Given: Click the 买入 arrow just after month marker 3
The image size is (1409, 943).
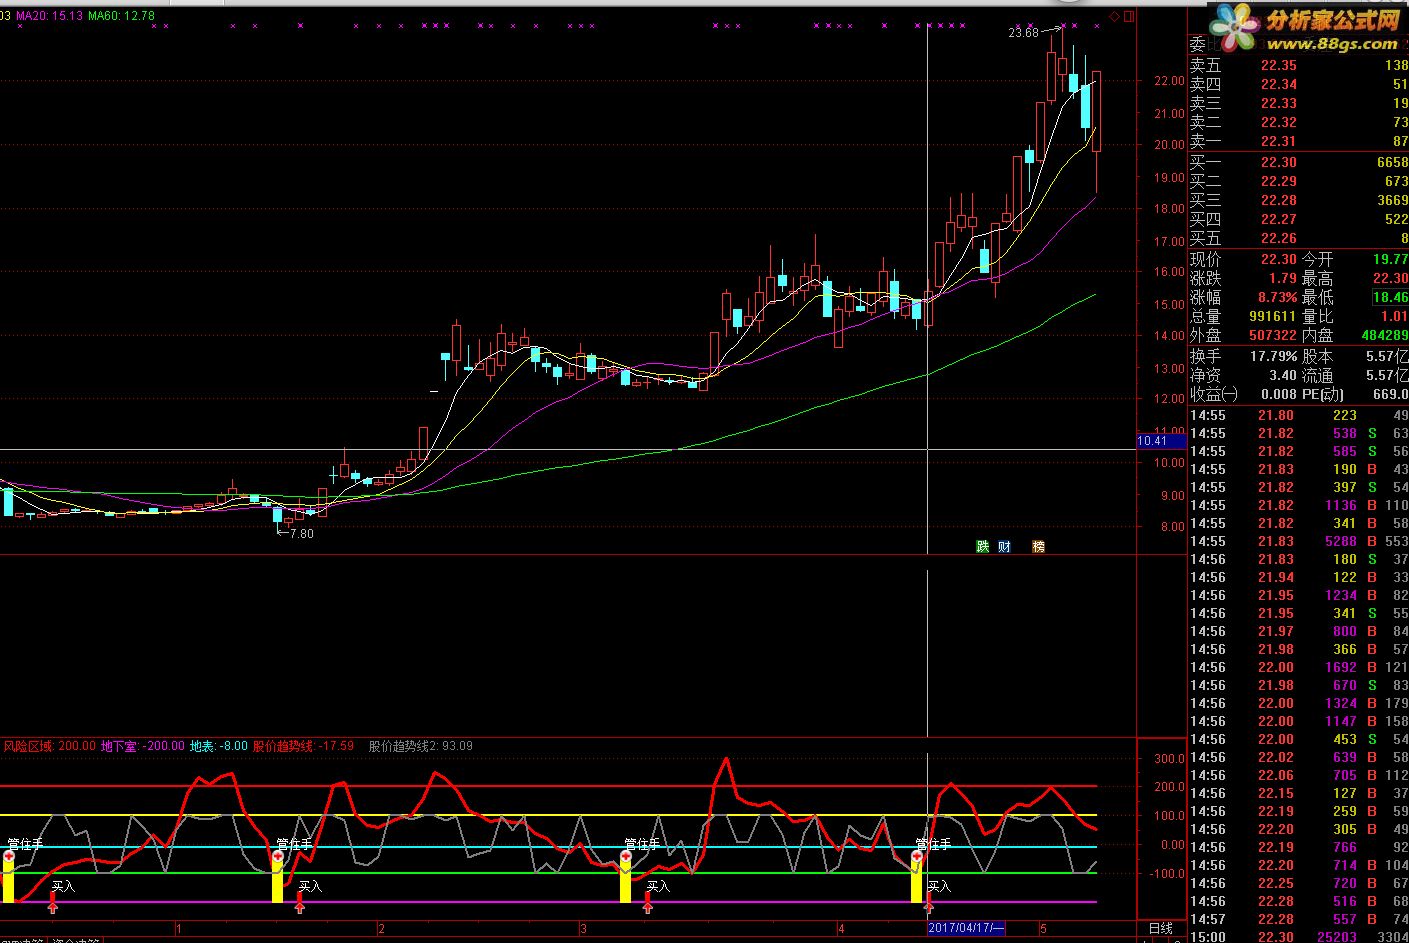Looking at the screenshot, I should tap(648, 905).
